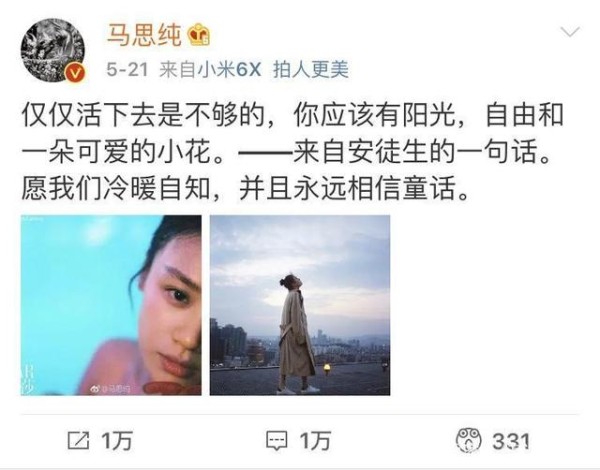Open the 马思纯 username link
Viewport: 600px width, 470px height.
point(144,35)
